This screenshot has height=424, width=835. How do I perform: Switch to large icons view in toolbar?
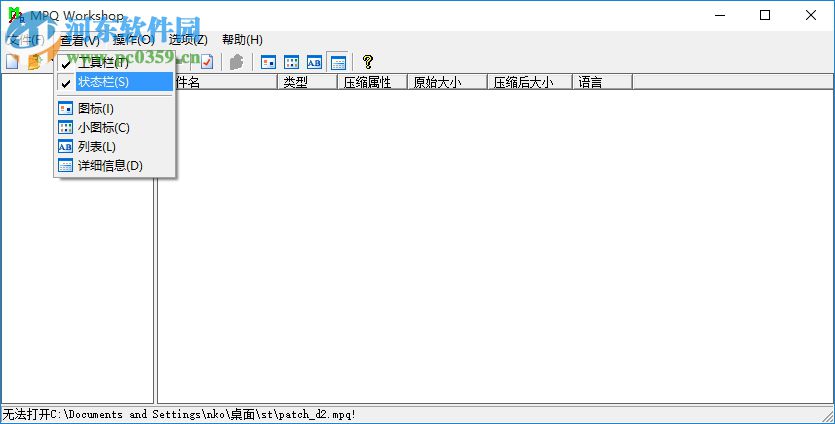[268, 62]
